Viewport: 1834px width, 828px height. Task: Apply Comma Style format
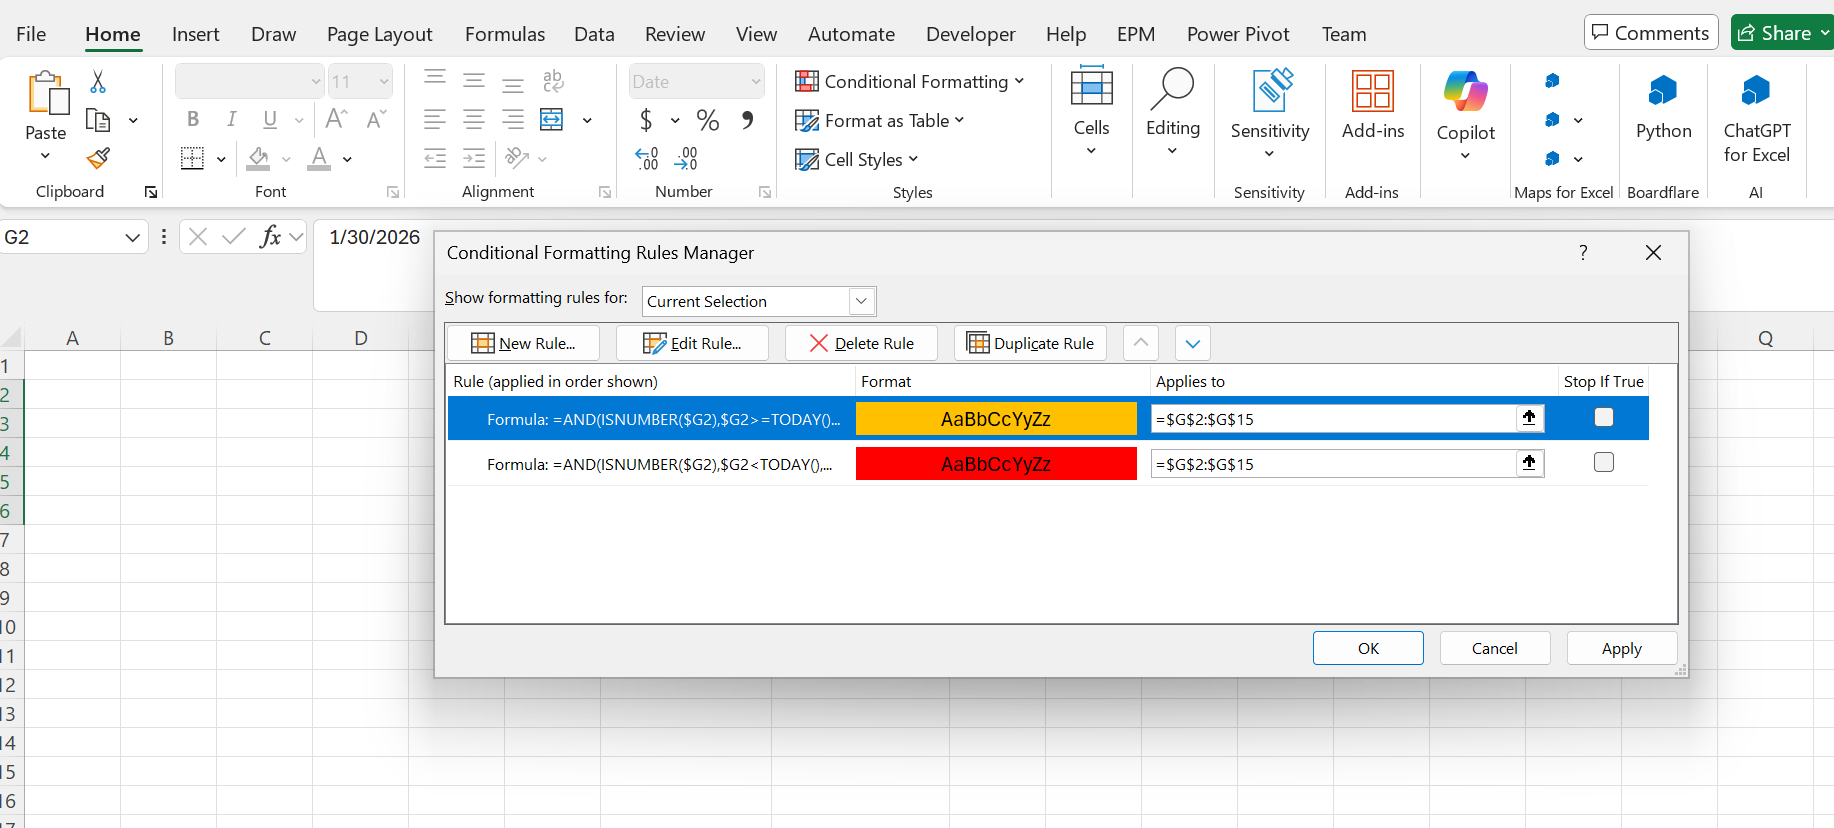click(x=747, y=120)
